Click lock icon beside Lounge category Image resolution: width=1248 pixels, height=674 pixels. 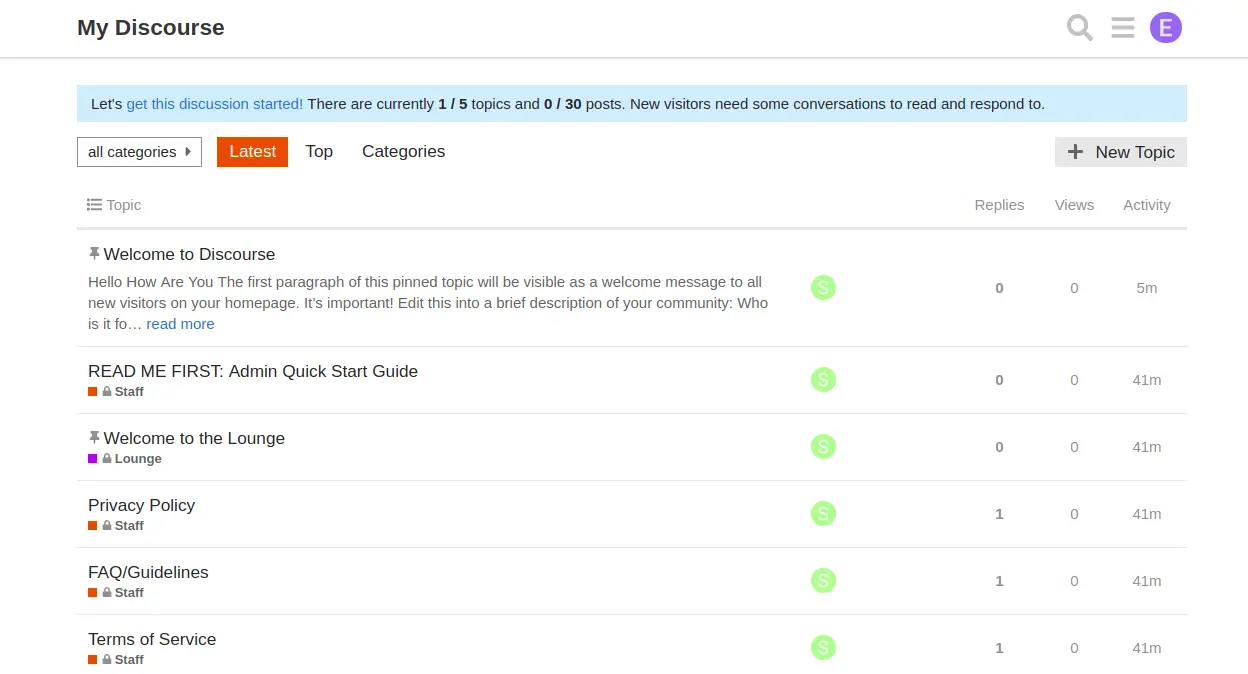coord(107,459)
